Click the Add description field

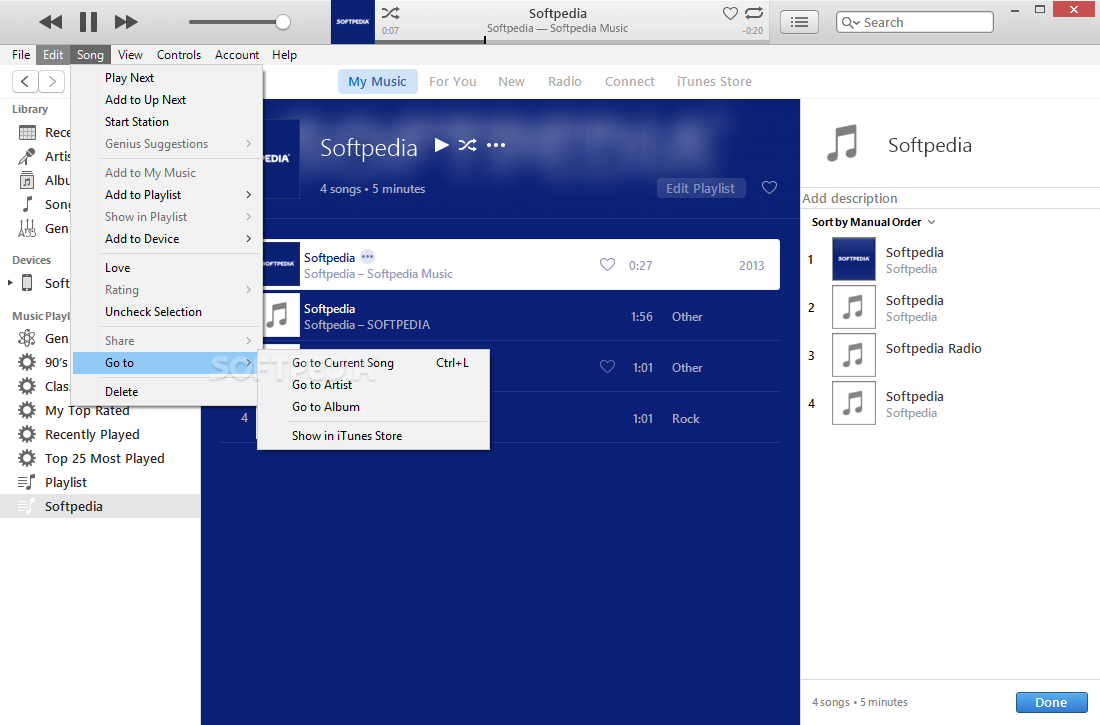951,198
